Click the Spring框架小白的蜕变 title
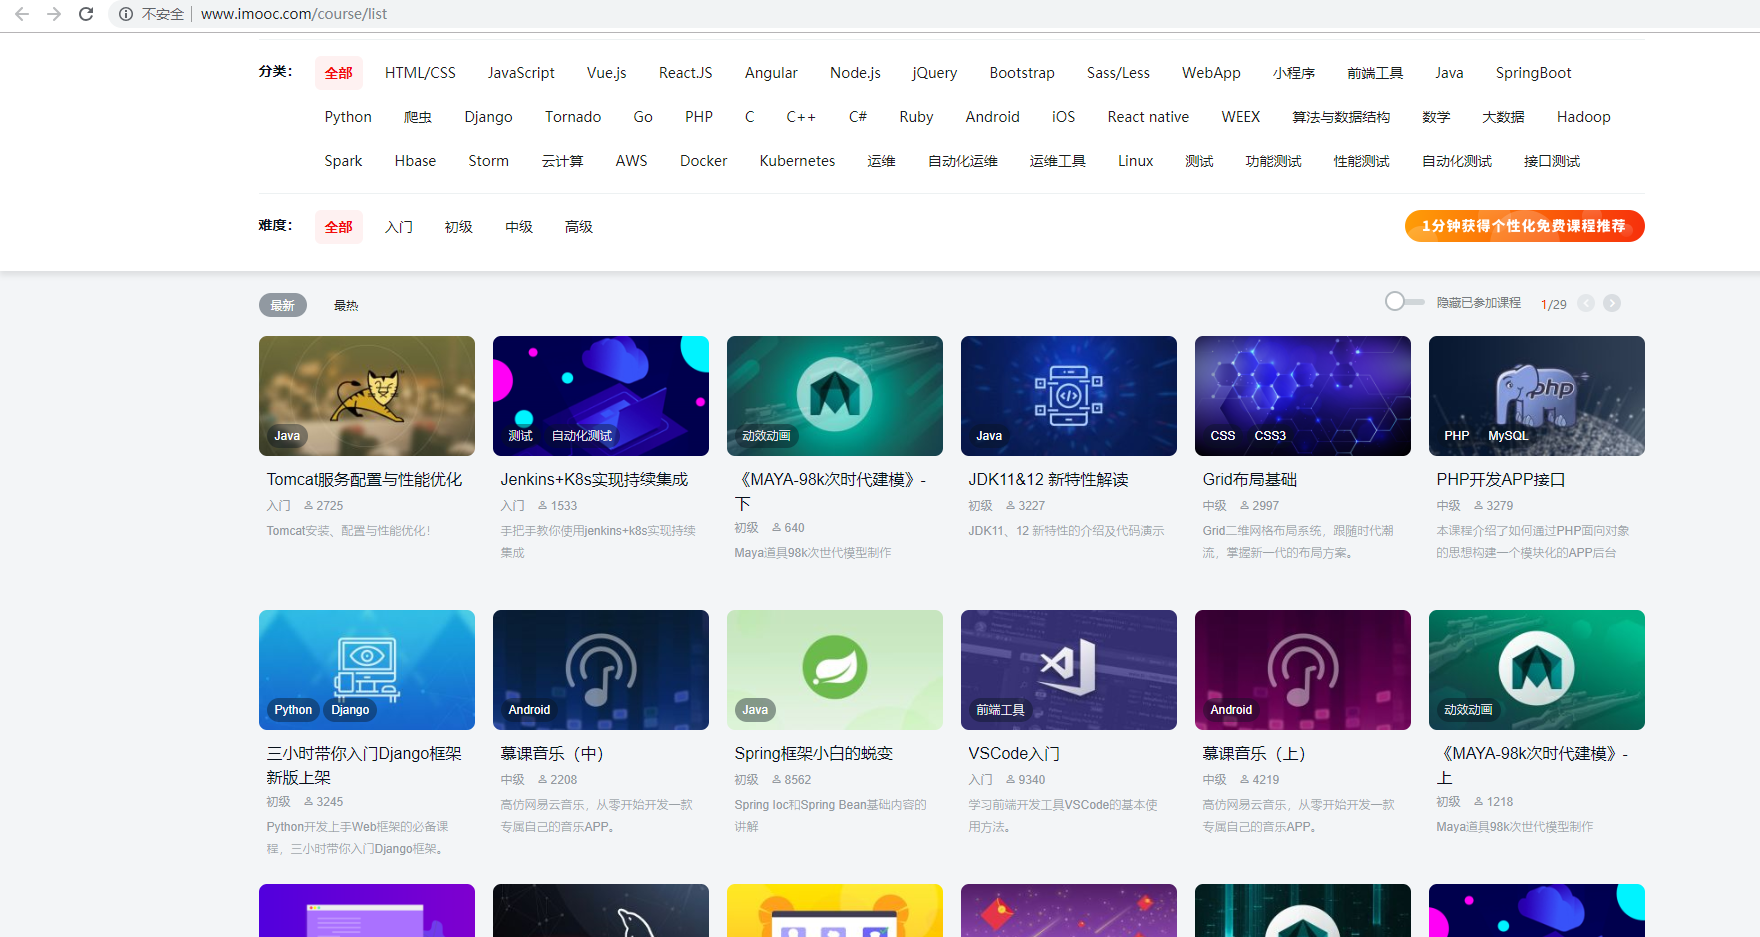Screen dimensions: 1760x937 coord(813,754)
